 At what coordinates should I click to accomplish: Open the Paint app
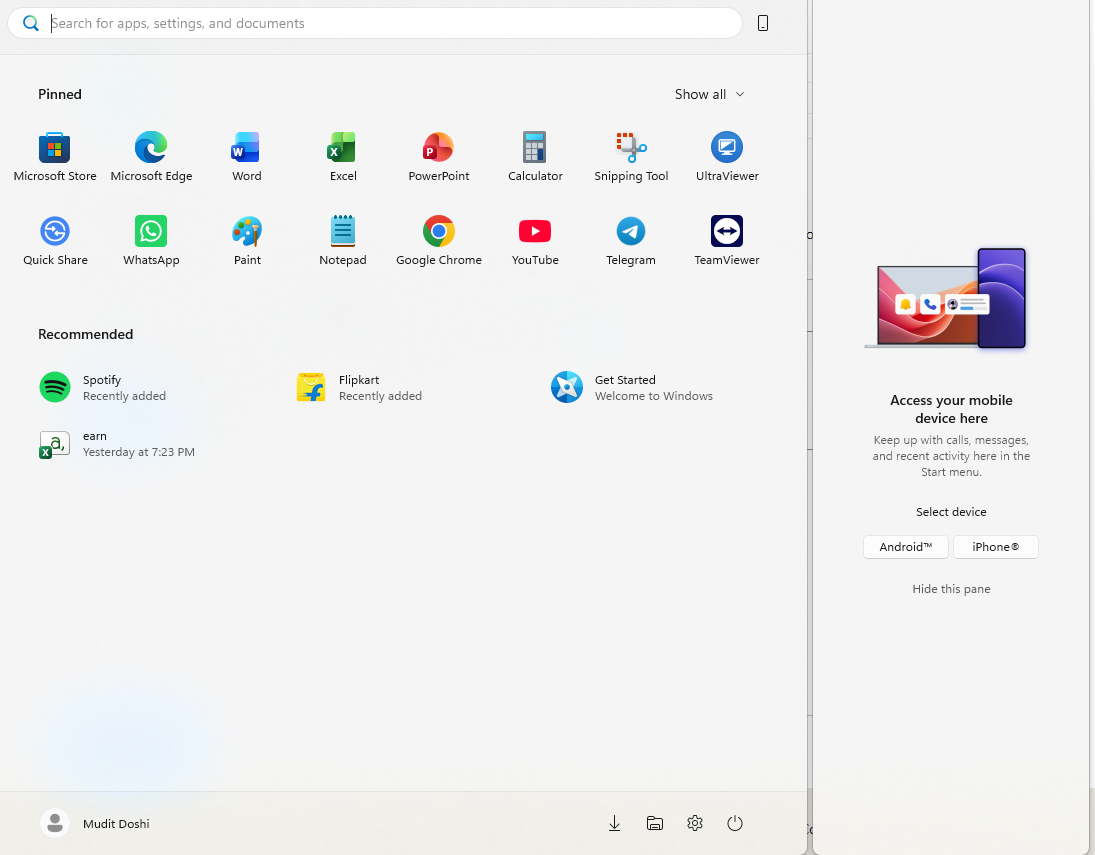(x=247, y=241)
